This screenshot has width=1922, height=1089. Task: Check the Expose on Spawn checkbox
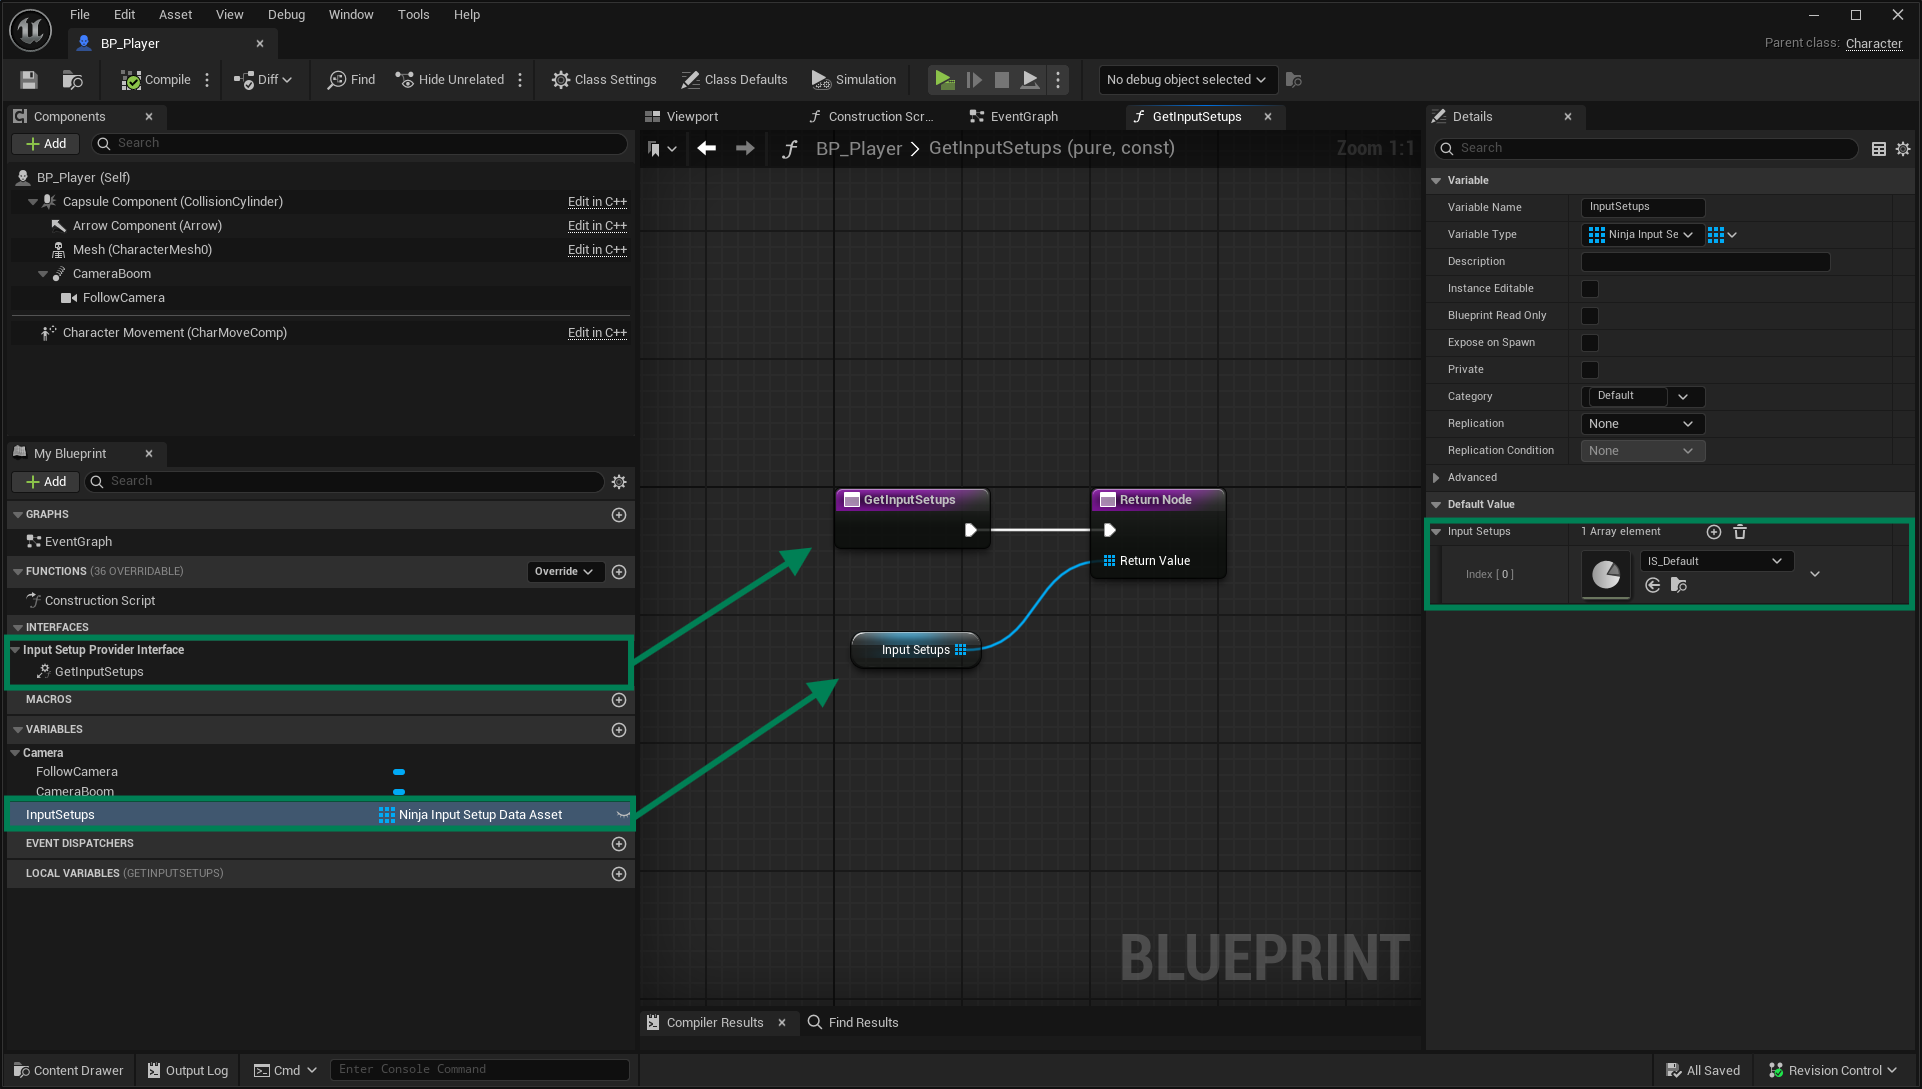click(1589, 343)
